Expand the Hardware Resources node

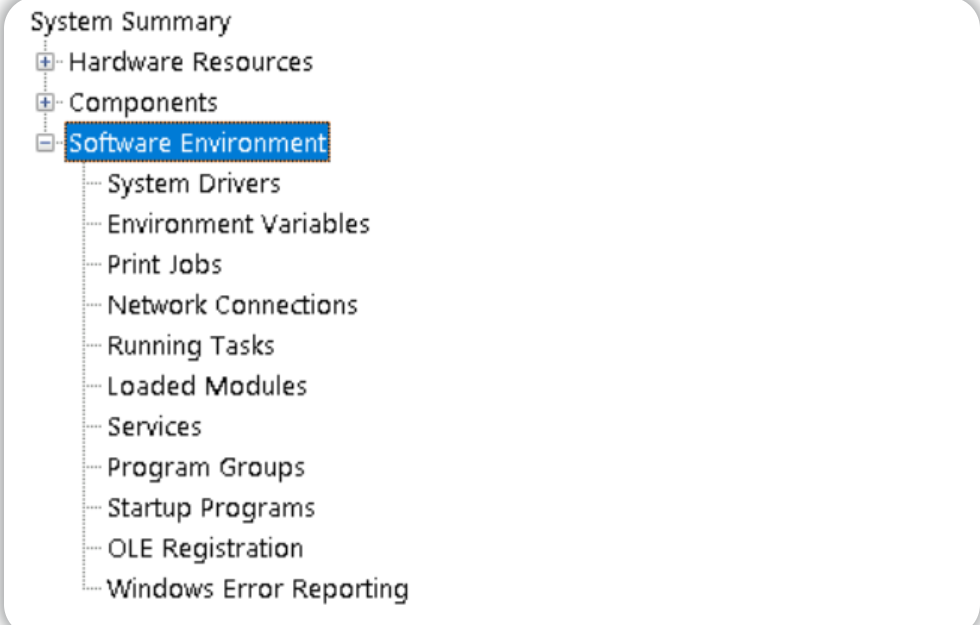click(x=45, y=62)
